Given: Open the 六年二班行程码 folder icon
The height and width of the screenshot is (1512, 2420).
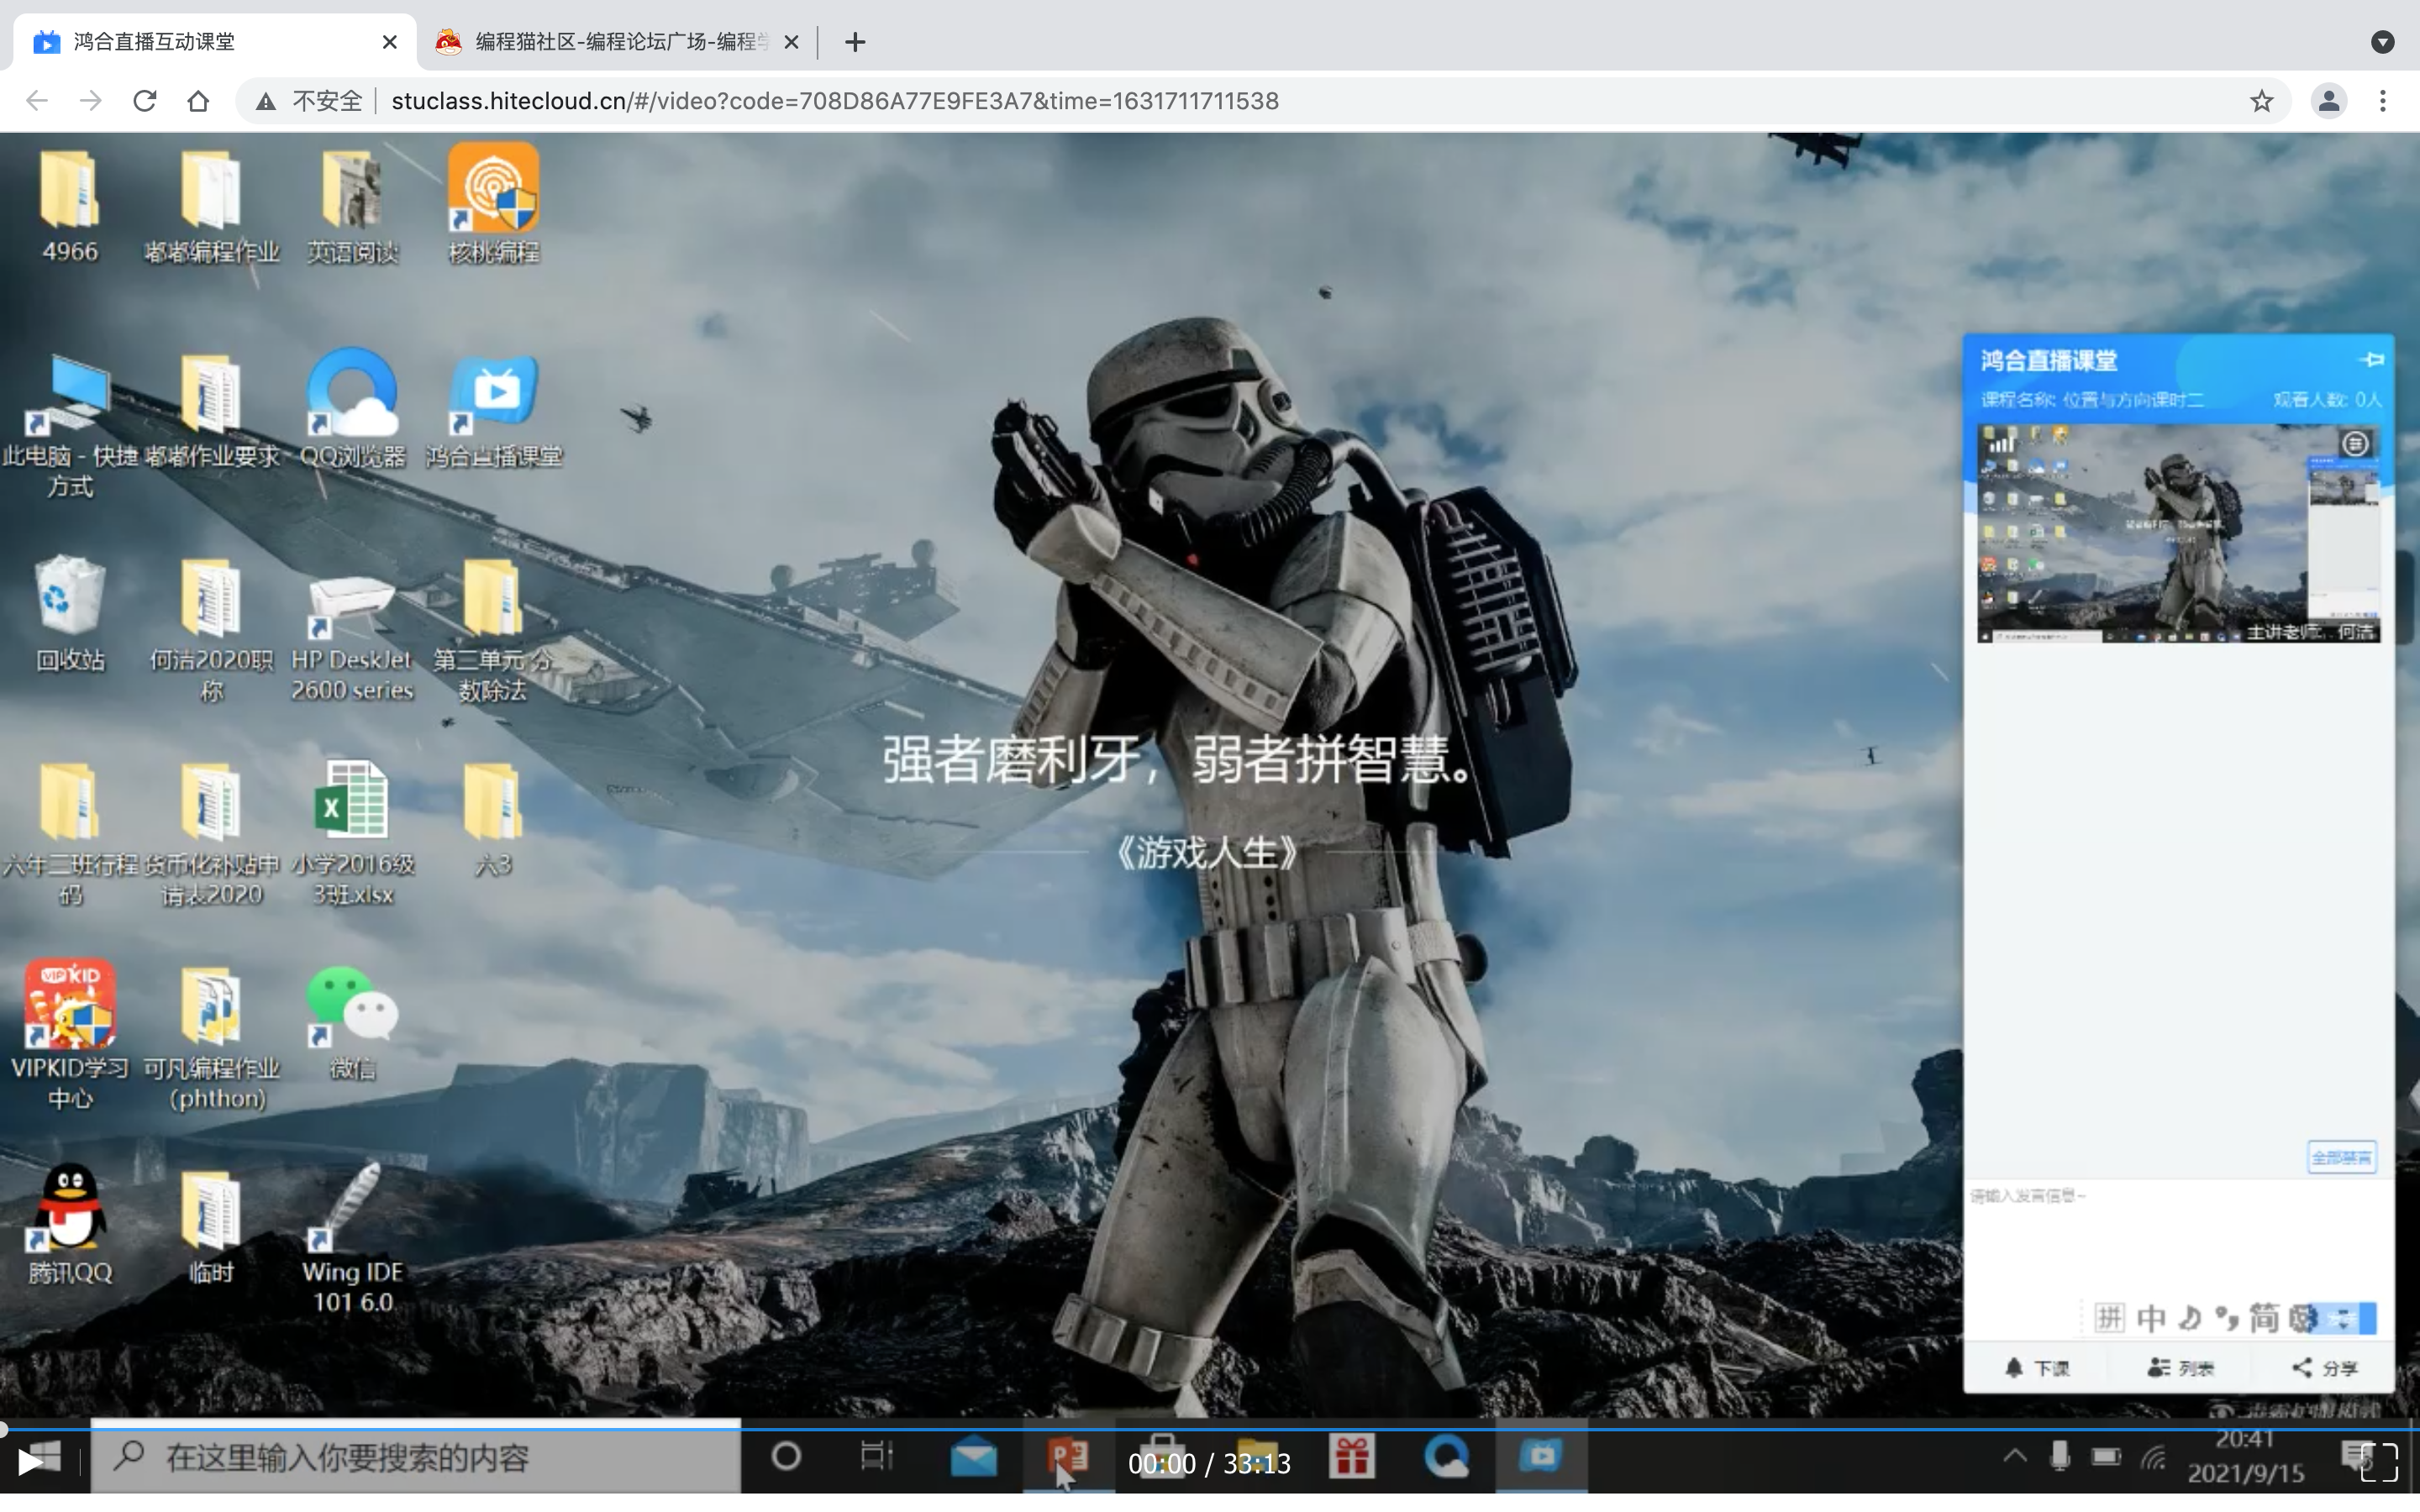Looking at the screenshot, I should click(70, 802).
